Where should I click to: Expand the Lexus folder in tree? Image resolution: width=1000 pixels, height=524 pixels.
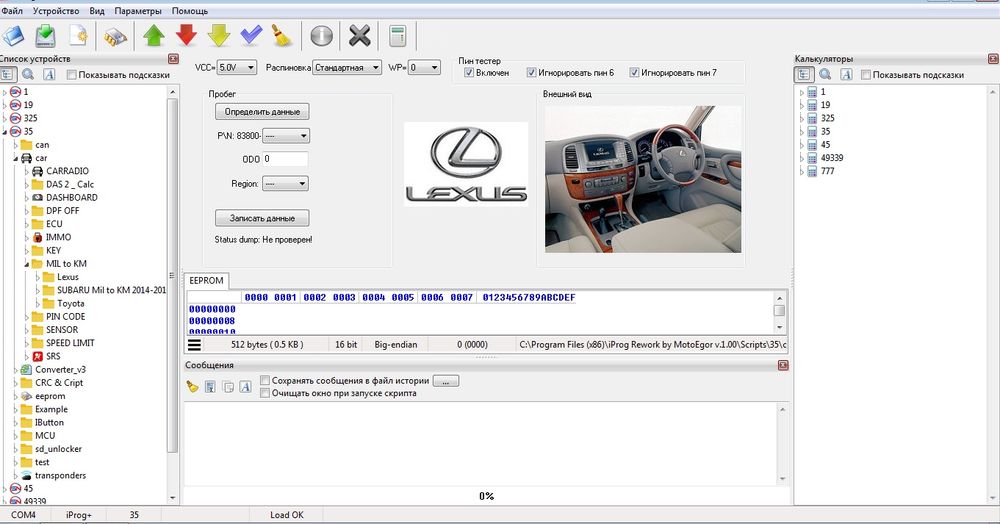click(x=38, y=277)
